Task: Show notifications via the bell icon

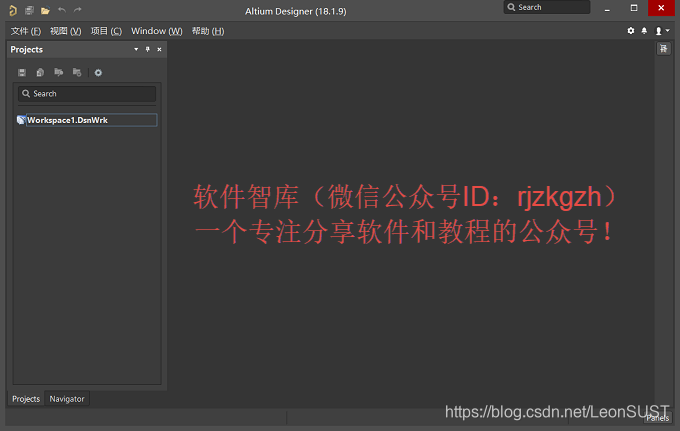Action: (x=644, y=31)
